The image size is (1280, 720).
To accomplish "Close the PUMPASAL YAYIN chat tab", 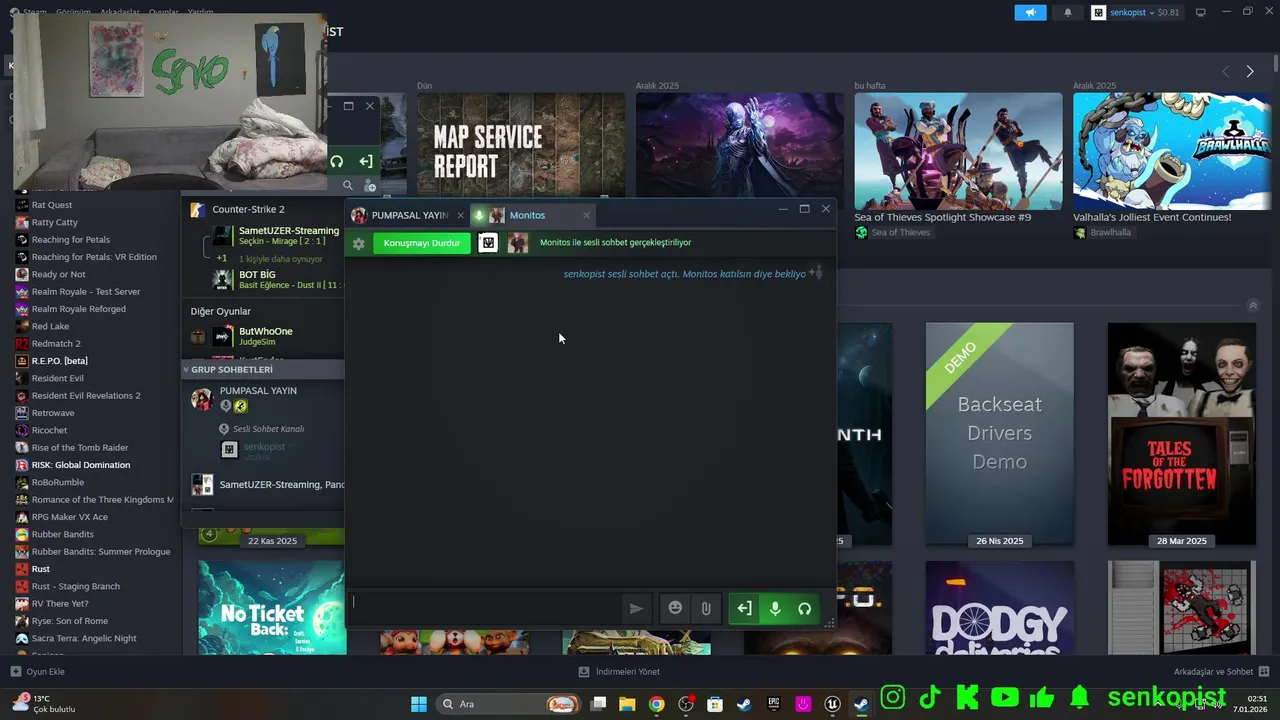I will pyautogui.click(x=460, y=215).
